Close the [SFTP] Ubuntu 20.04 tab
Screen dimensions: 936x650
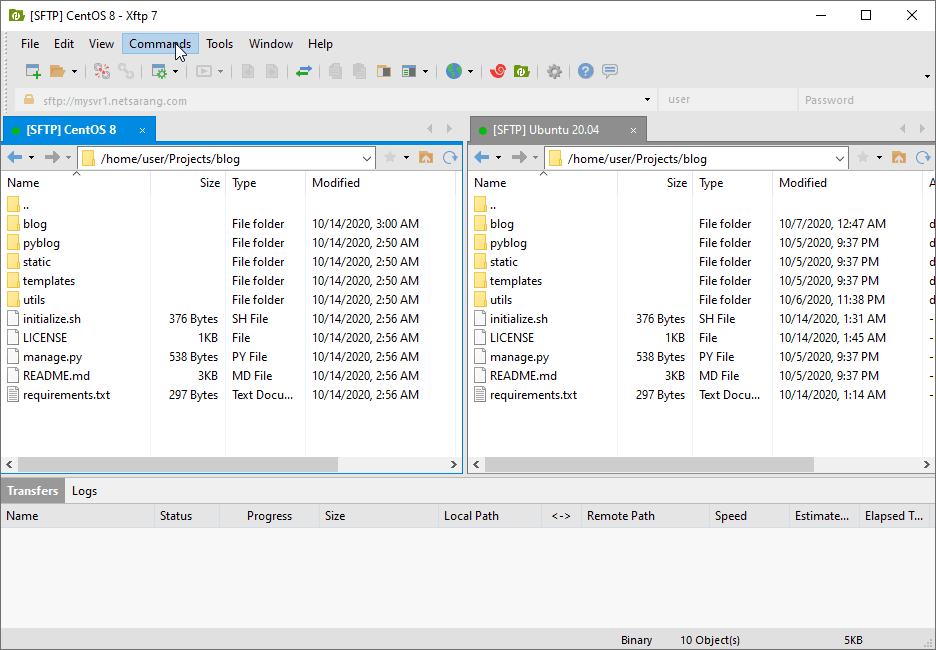click(x=633, y=131)
